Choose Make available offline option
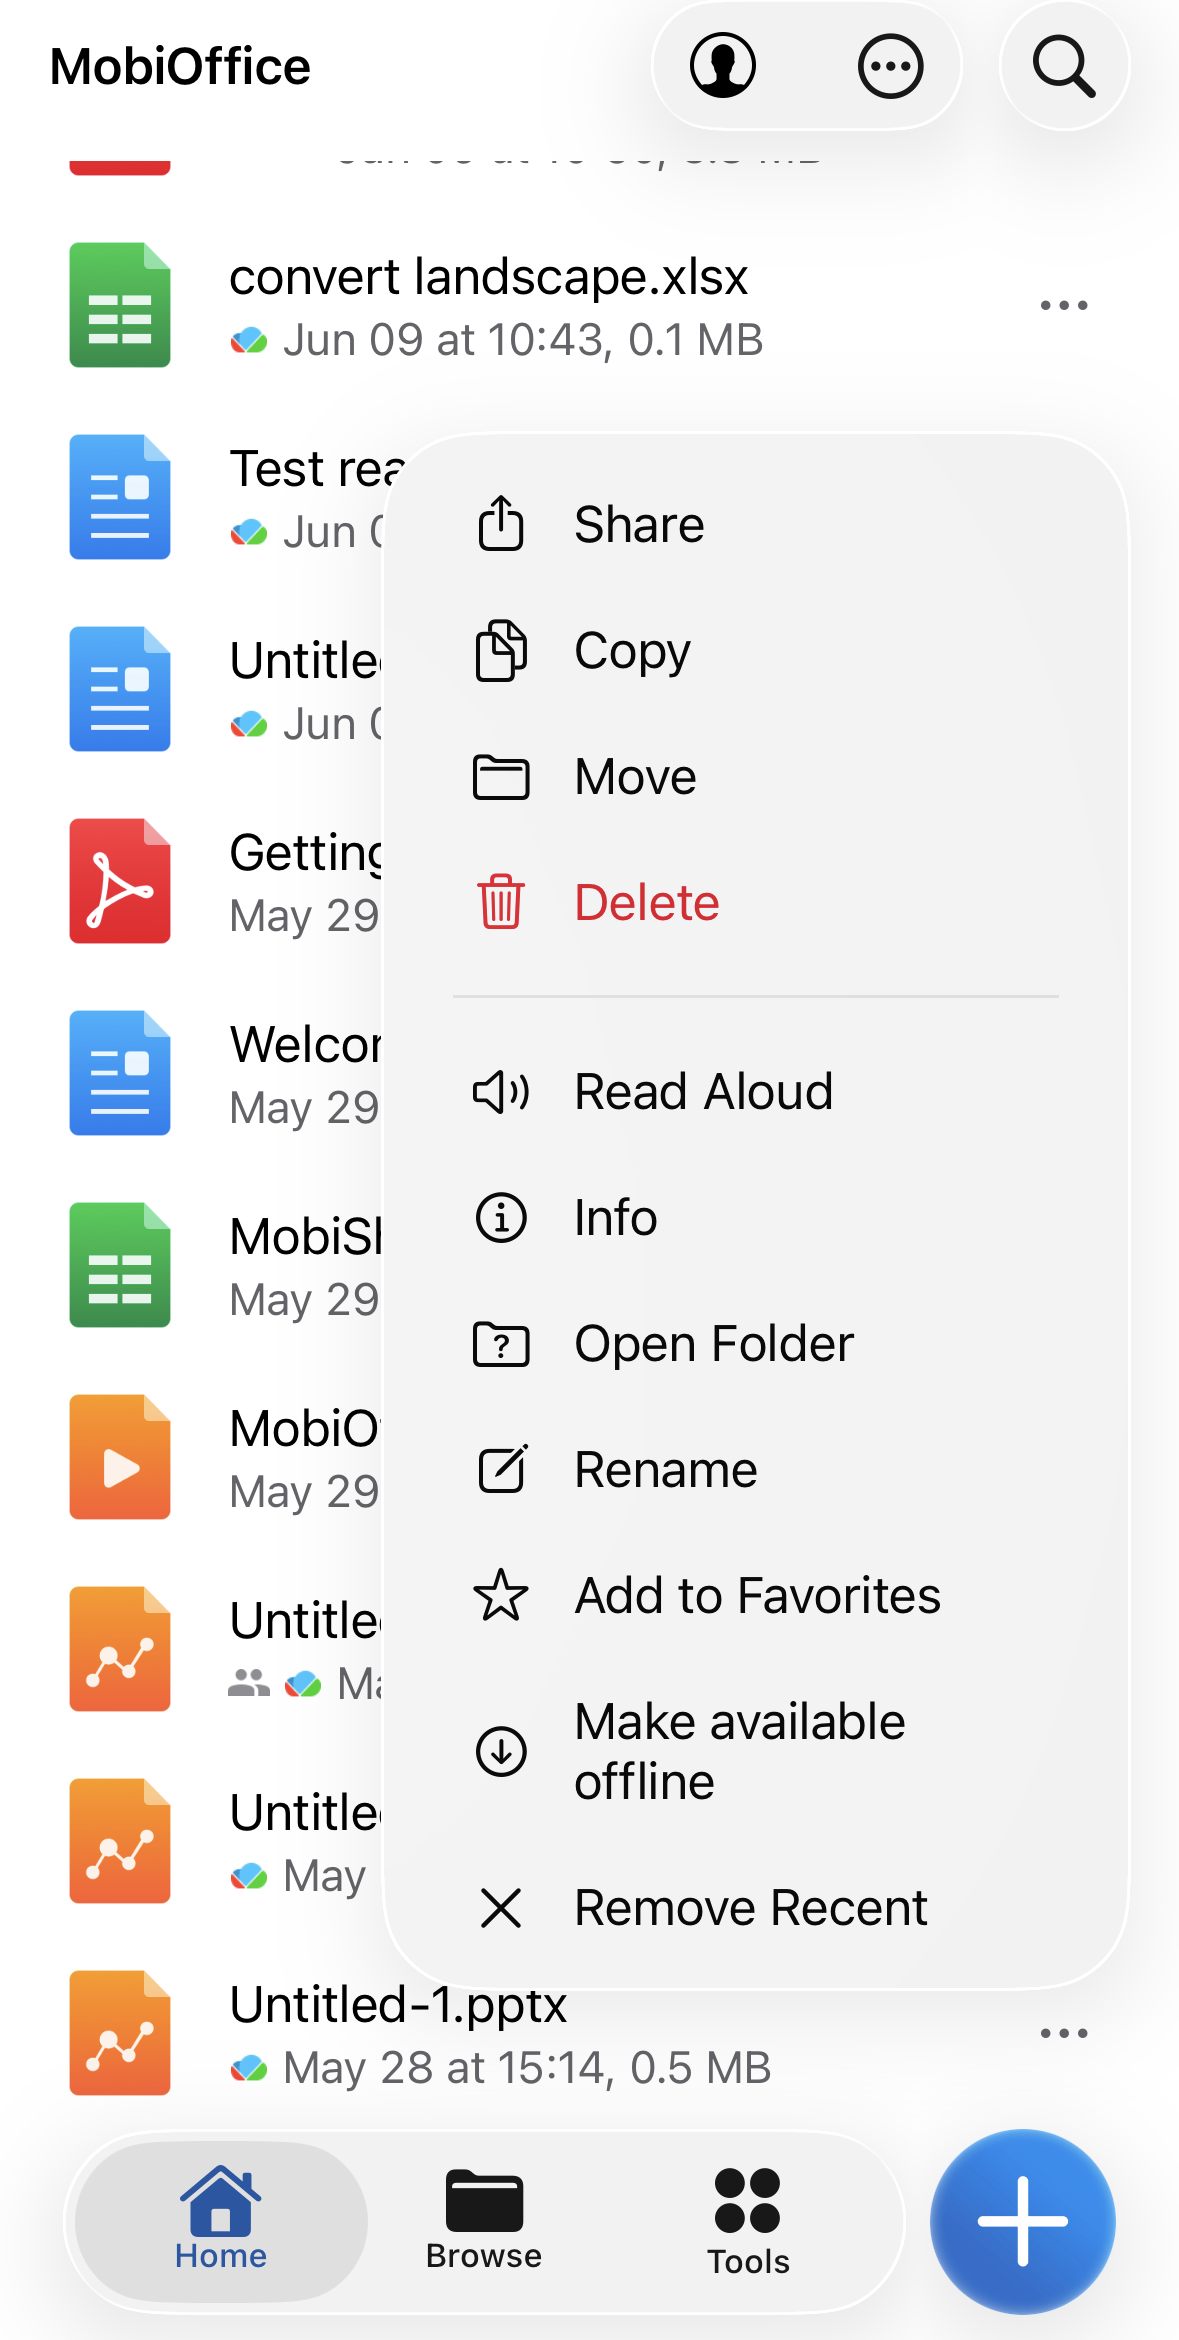This screenshot has width=1179, height=2340. click(x=756, y=1751)
